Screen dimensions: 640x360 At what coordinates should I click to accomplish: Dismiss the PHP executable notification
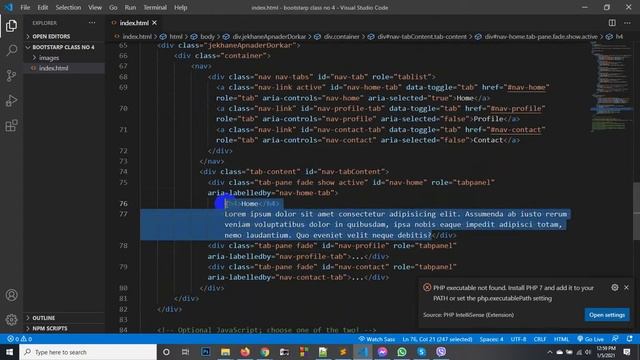pos(626,287)
